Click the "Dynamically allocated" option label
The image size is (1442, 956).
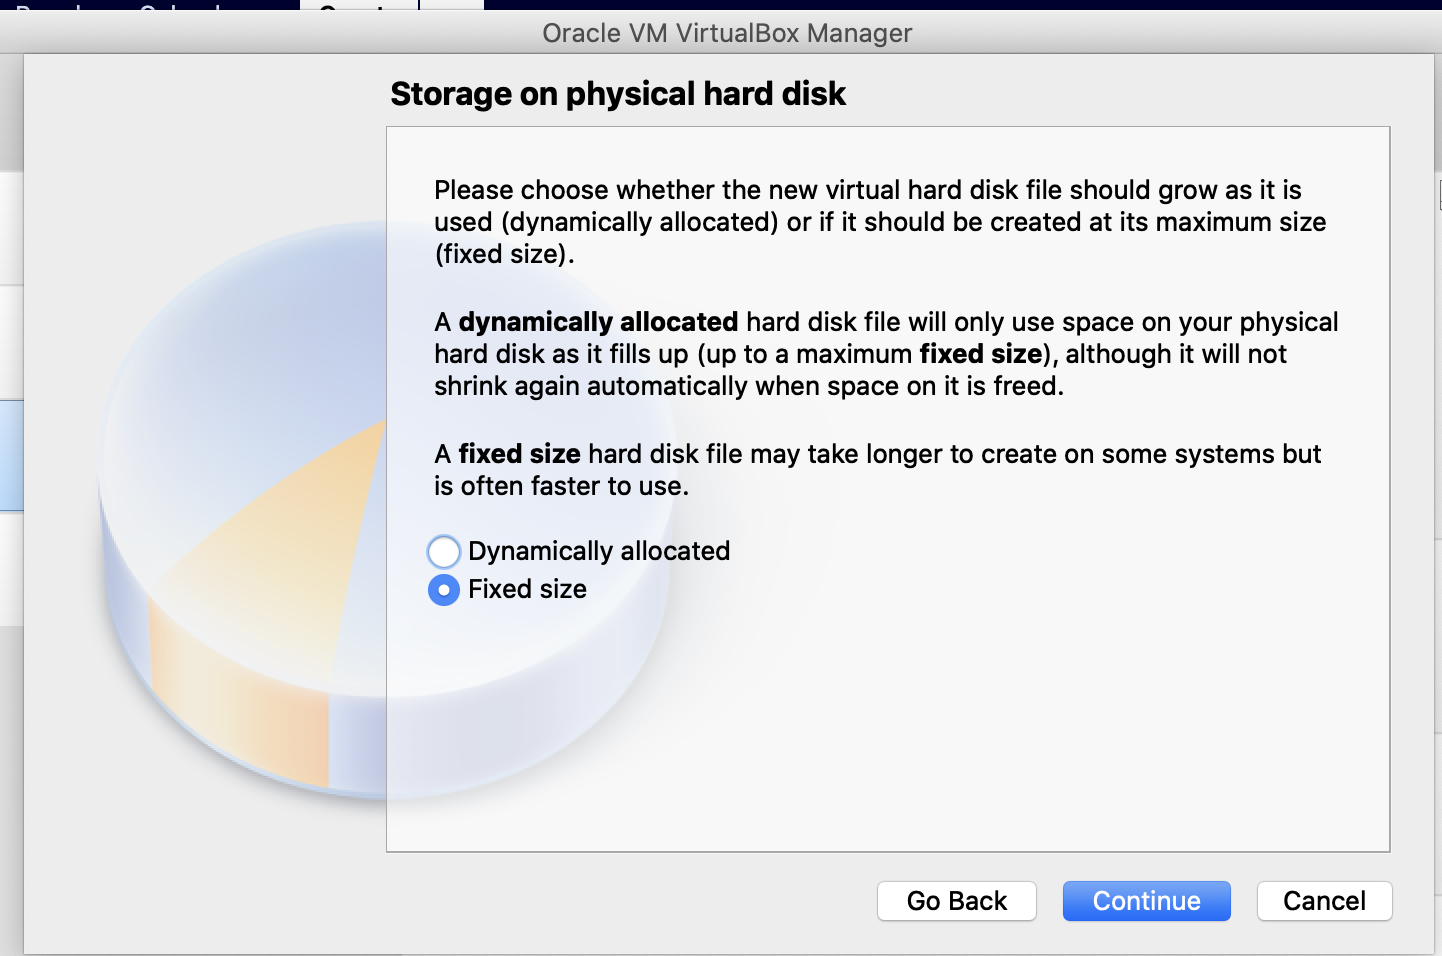click(599, 551)
